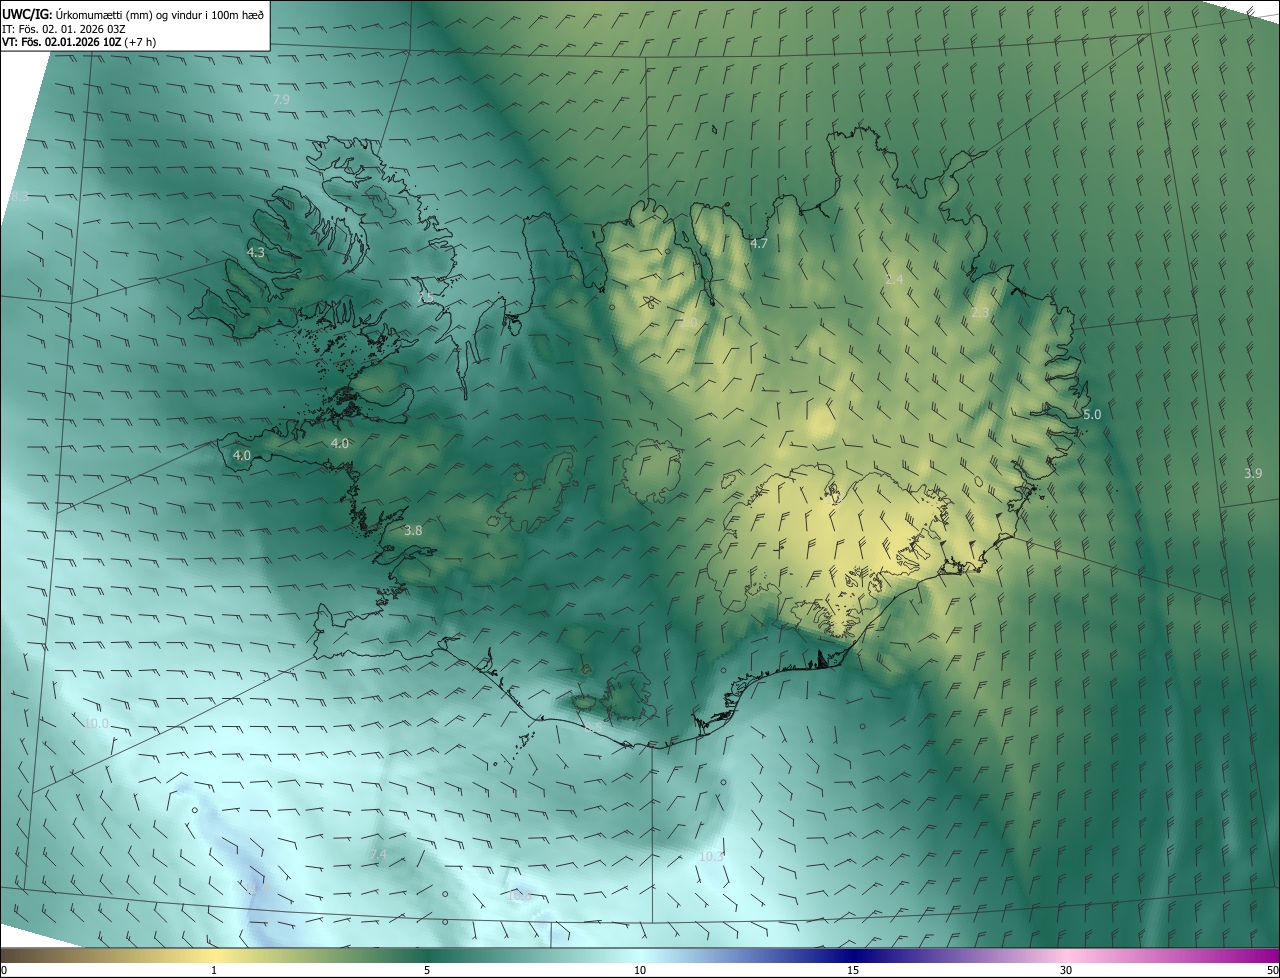Click the colour scale tick label "15"

(x=853, y=970)
